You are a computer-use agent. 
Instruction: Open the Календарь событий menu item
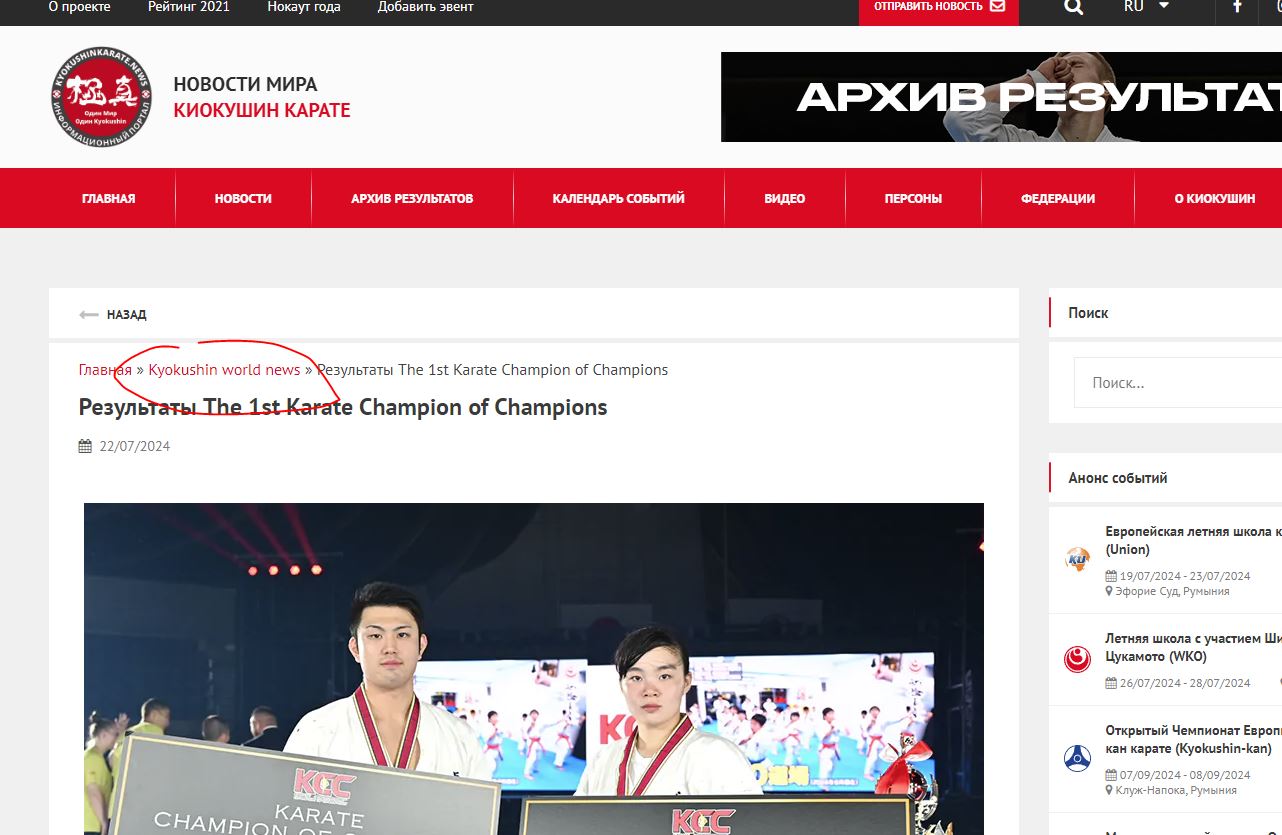(618, 198)
